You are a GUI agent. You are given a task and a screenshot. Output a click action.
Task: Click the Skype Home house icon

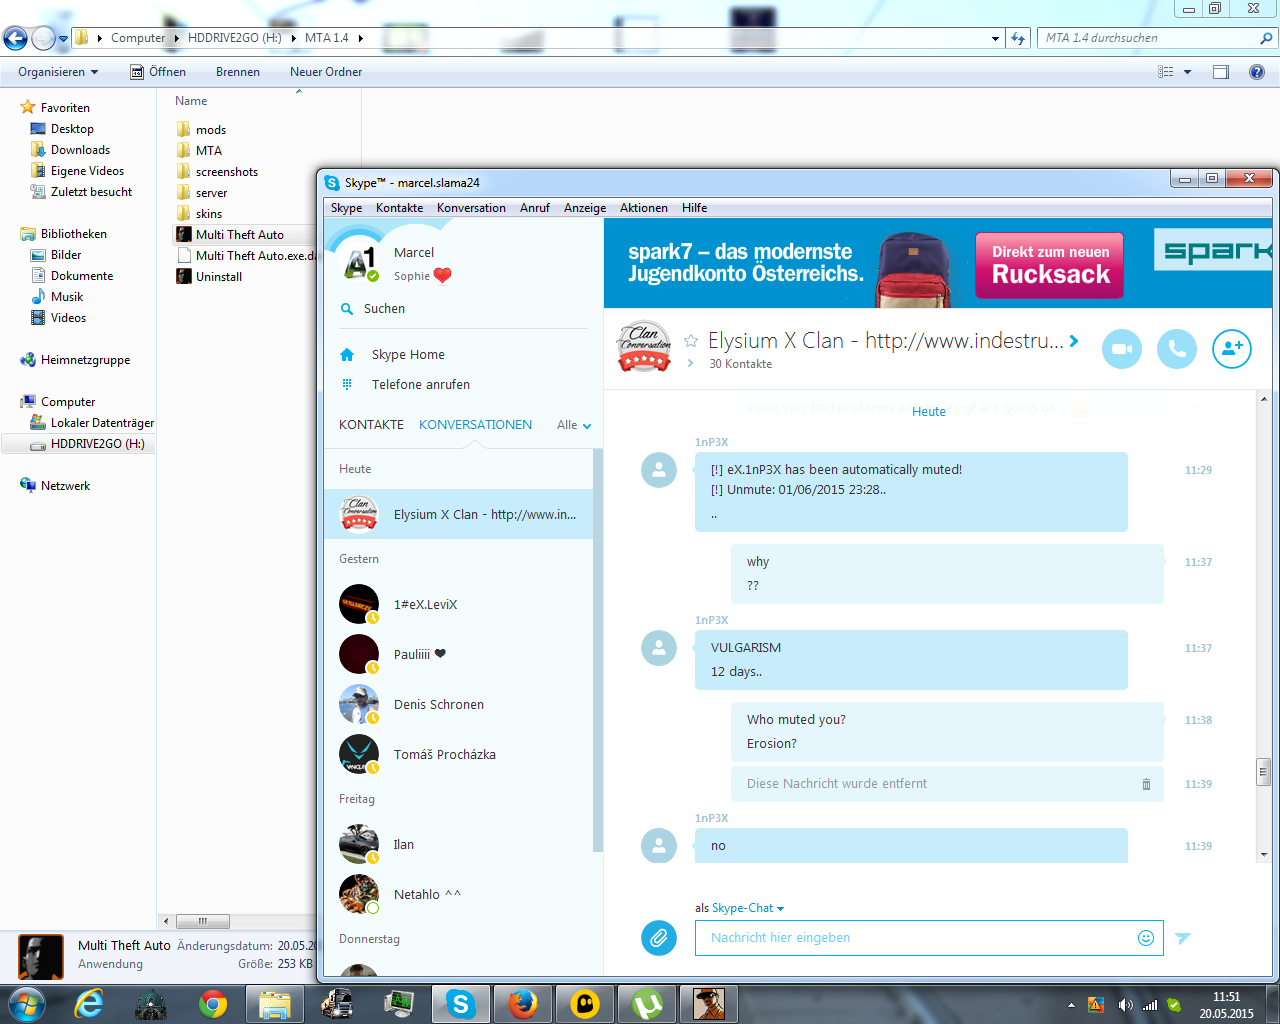coord(347,355)
